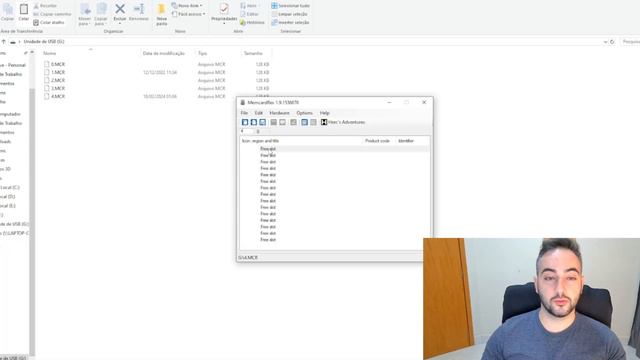
Task: Select the highlighted Free slot row
Action: 334,149
